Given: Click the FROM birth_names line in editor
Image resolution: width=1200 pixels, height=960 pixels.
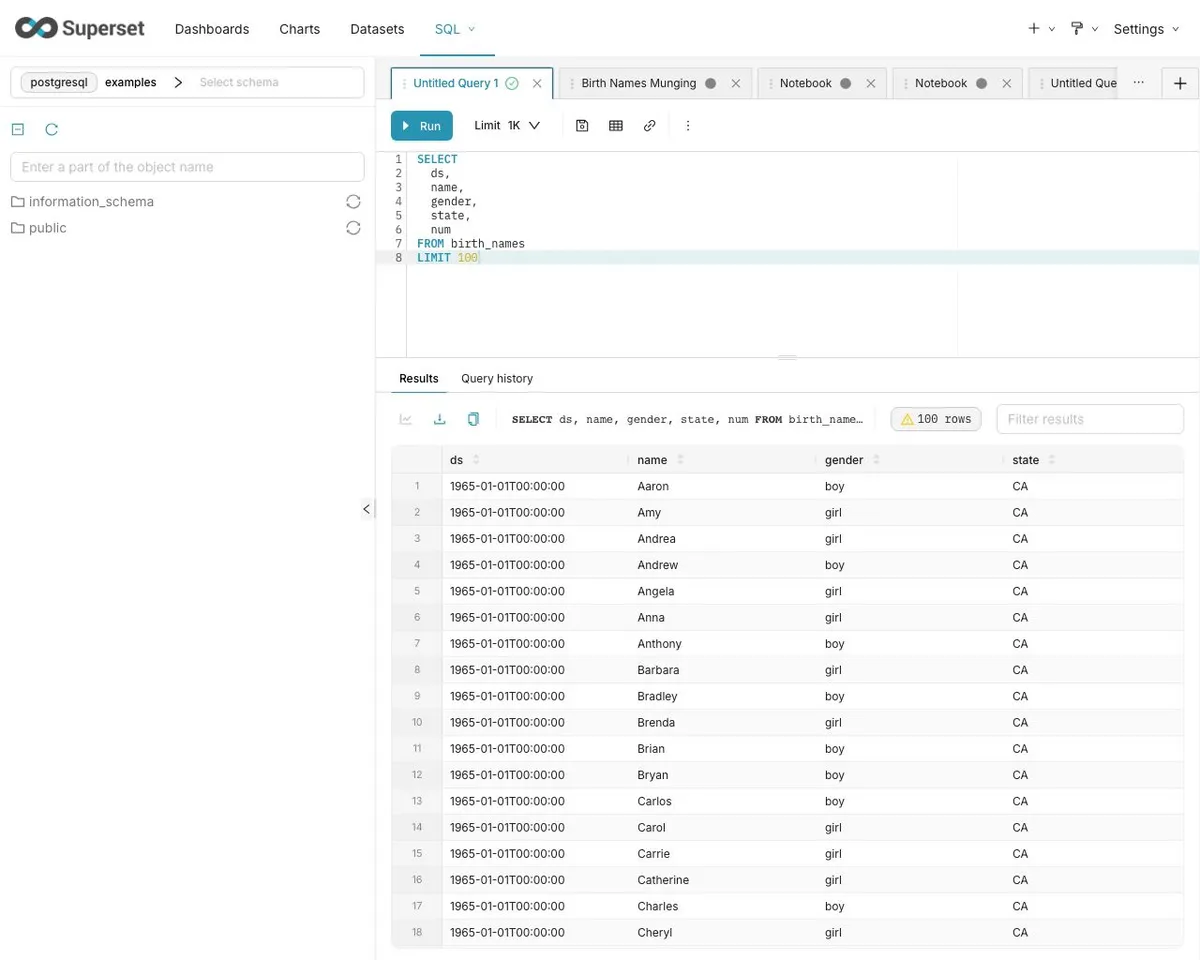Looking at the screenshot, I should click(471, 244).
